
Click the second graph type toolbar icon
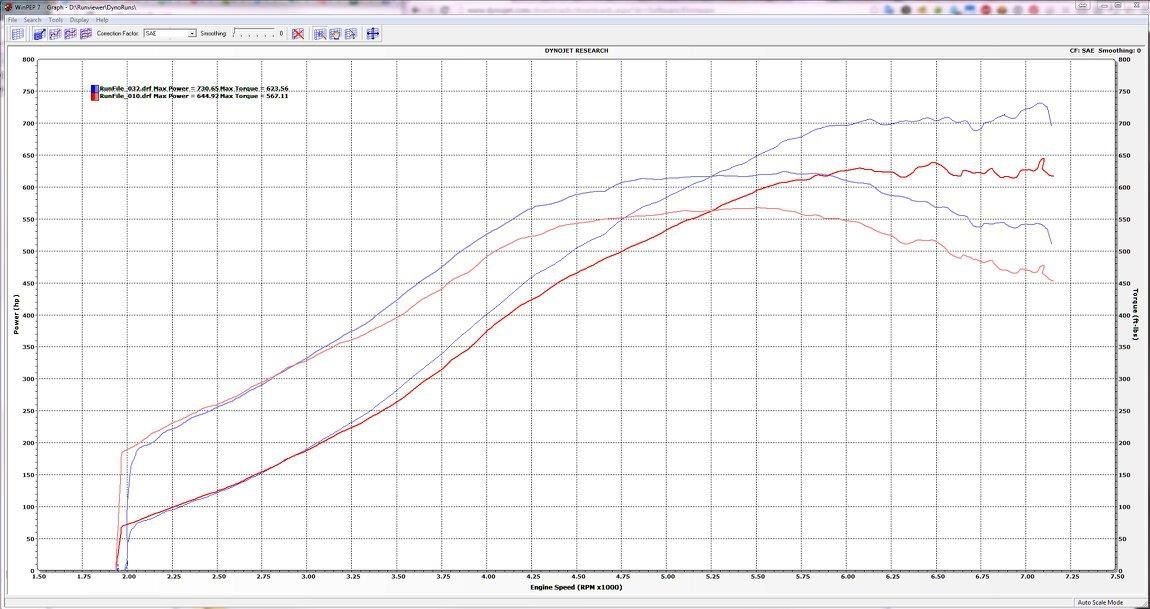(55, 33)
